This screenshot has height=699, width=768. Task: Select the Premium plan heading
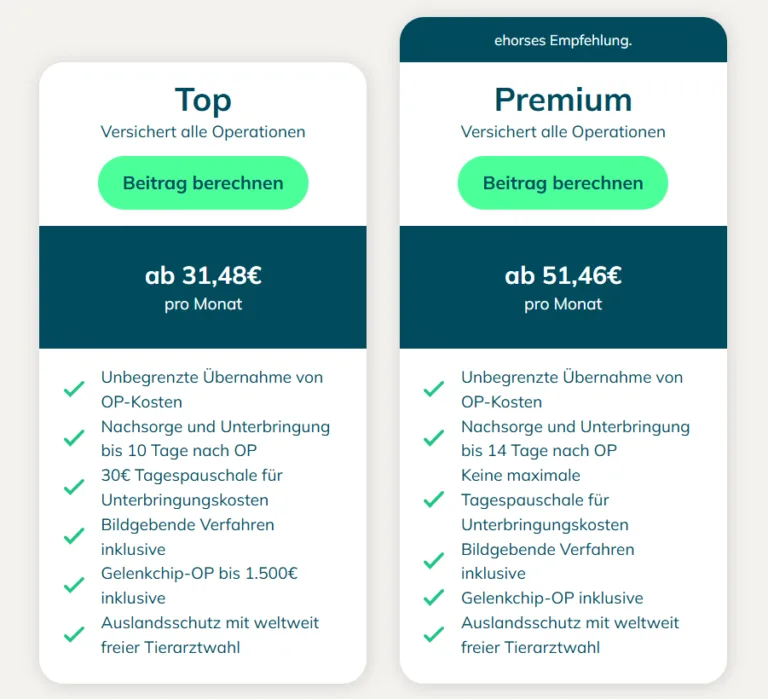coord(563,100)
